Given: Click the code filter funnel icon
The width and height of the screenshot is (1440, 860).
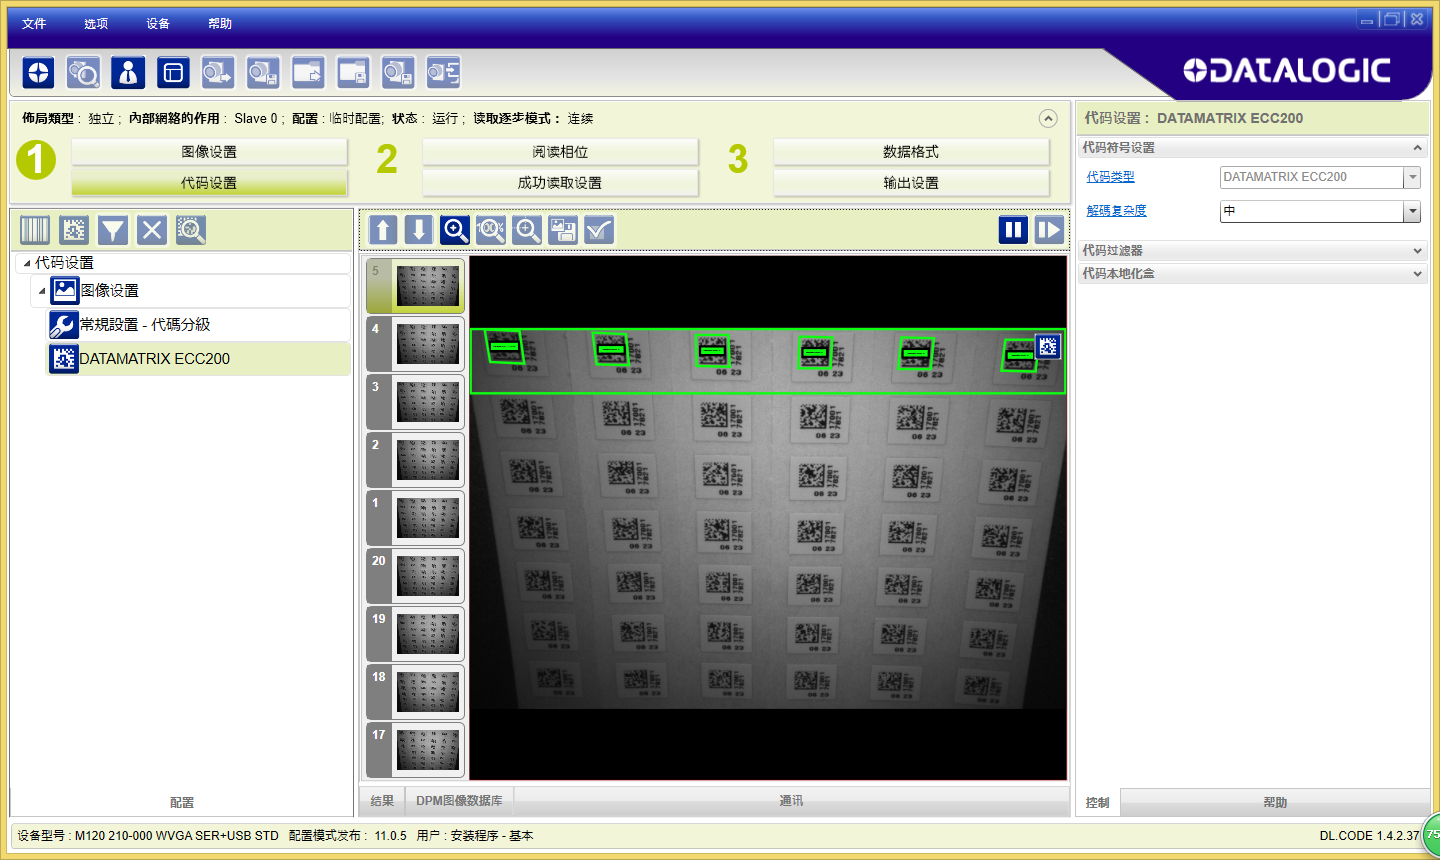Looking at the screenshot, I should pyautogui.click(x=113, y=230).
